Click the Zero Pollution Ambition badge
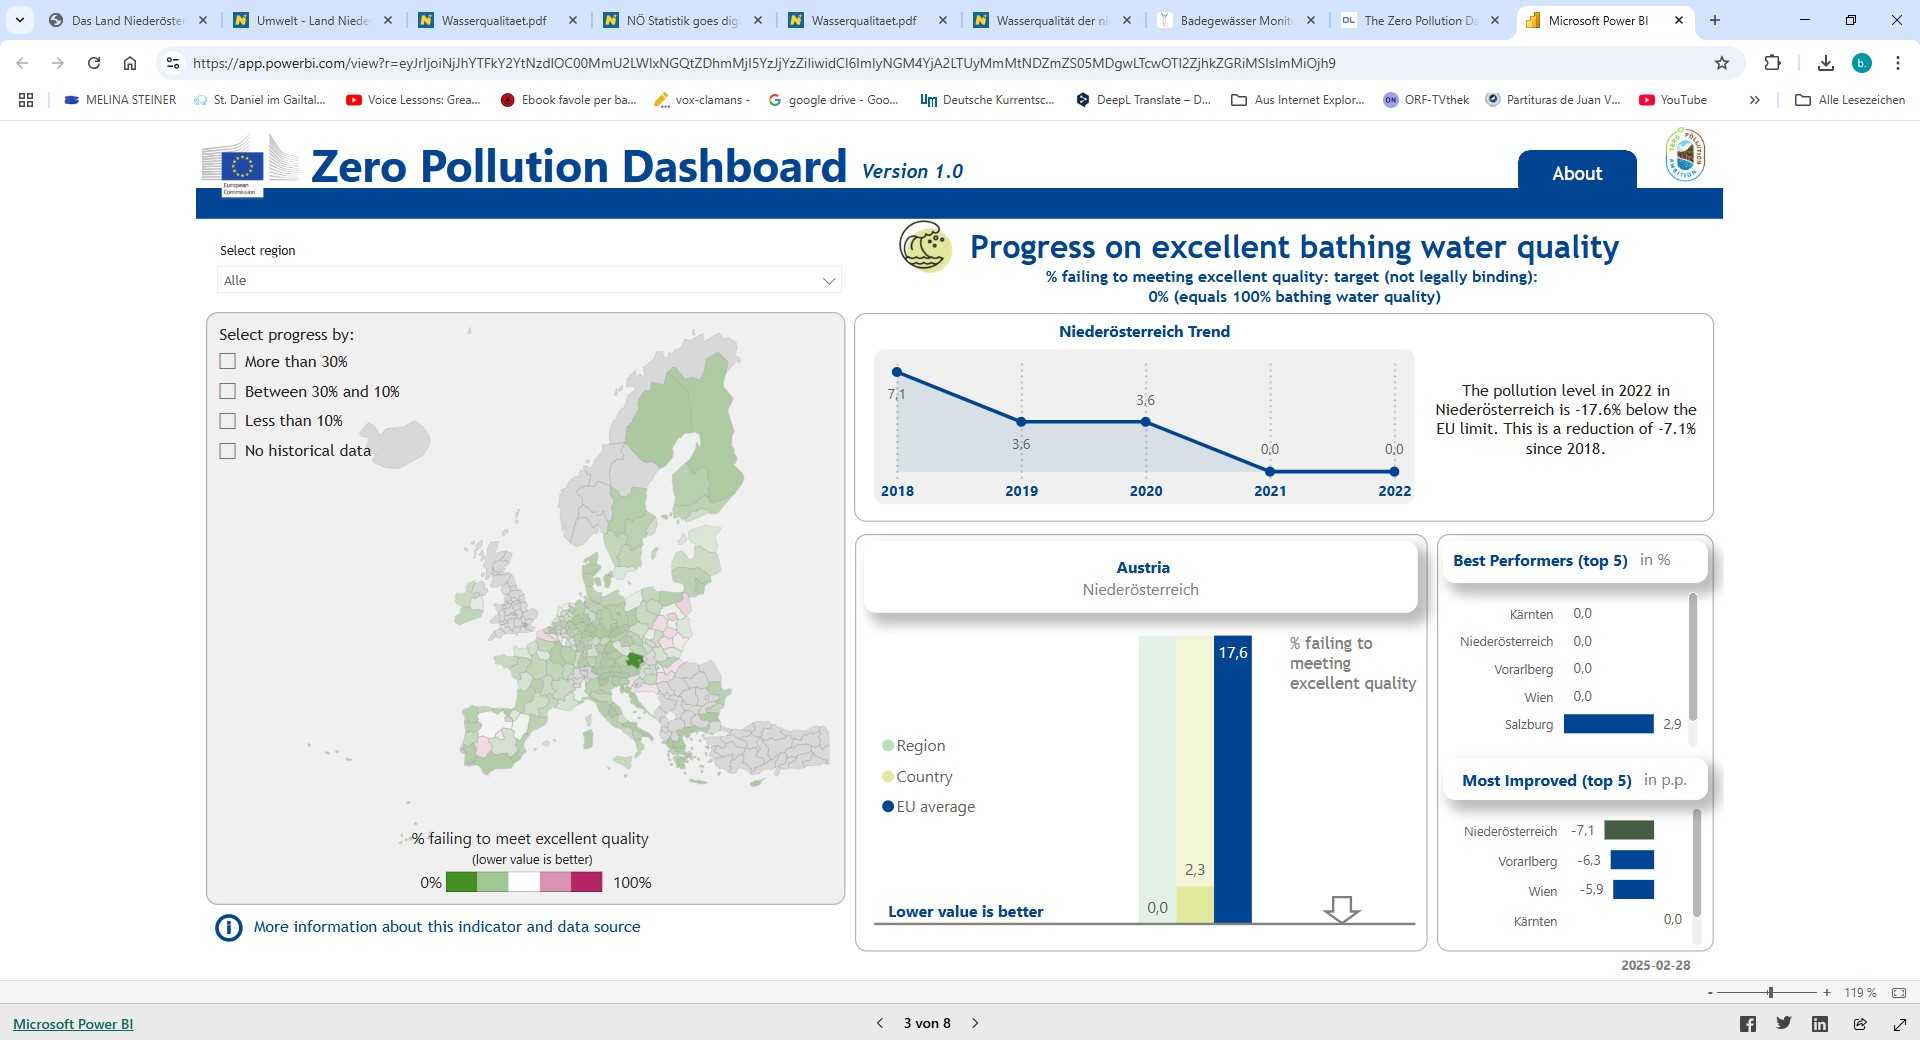1920x1040 pixels. (1688, 155)
